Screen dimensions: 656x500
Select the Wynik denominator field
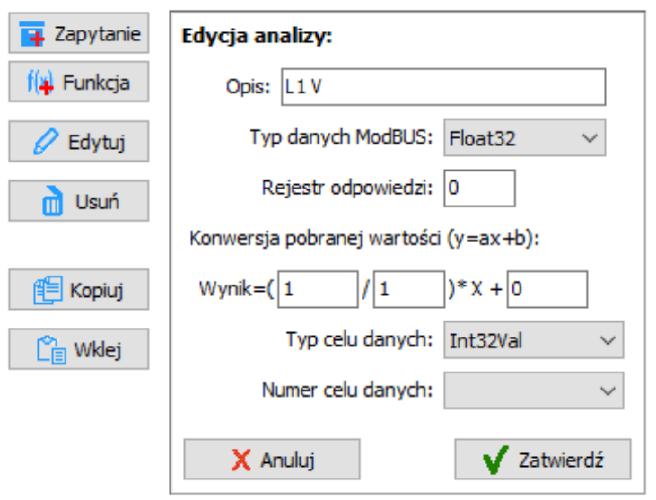click(x=409, y=289)
